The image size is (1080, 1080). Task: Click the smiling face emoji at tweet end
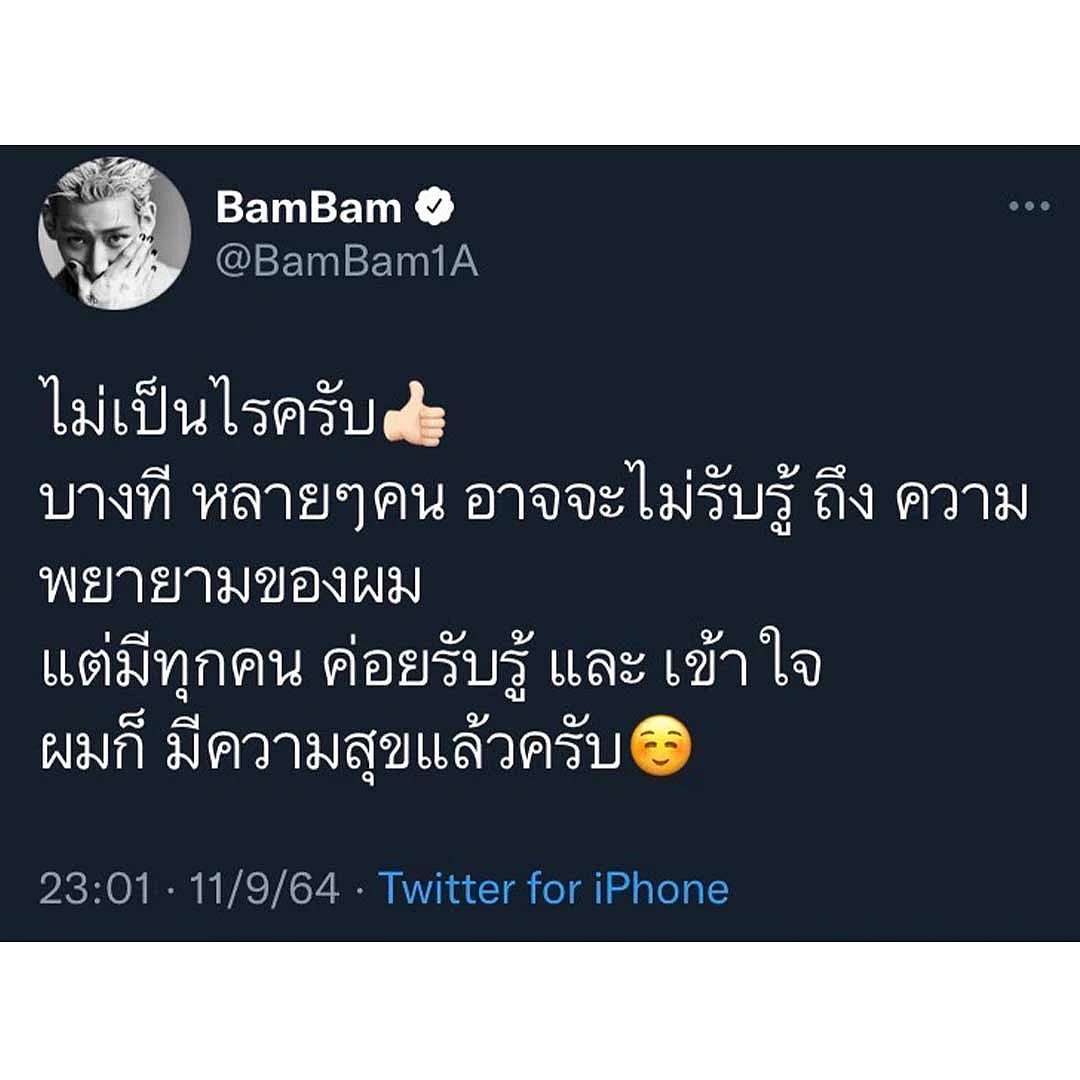point(660,747)
